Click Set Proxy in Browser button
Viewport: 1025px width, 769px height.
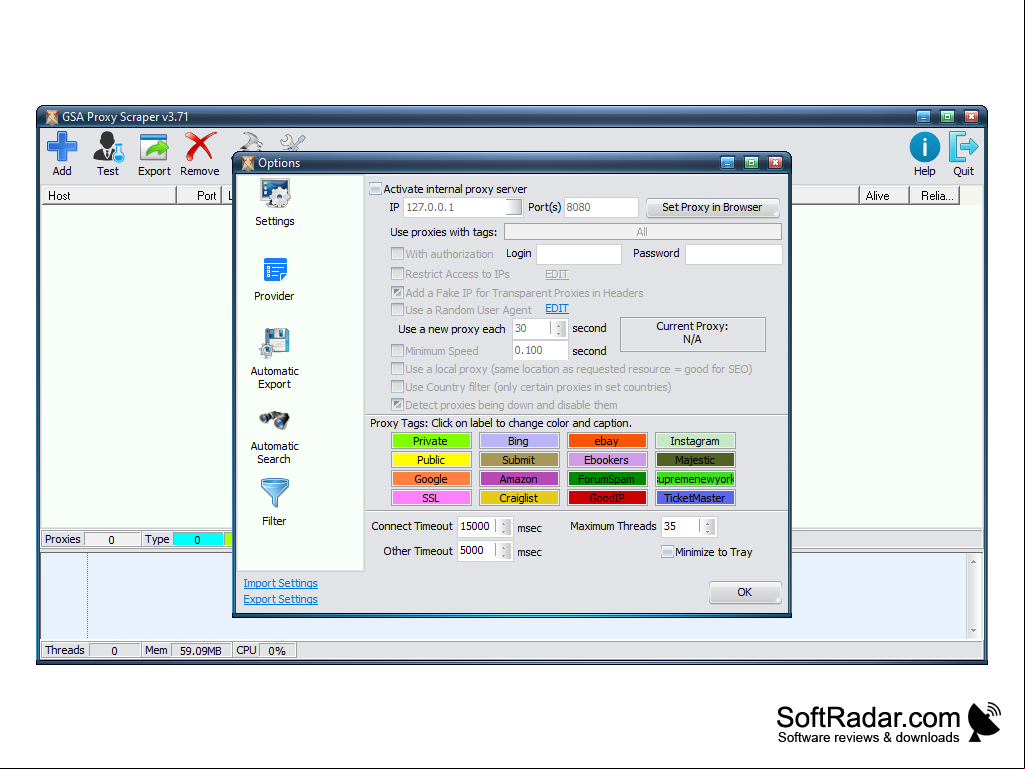click(x=712, y=207)
